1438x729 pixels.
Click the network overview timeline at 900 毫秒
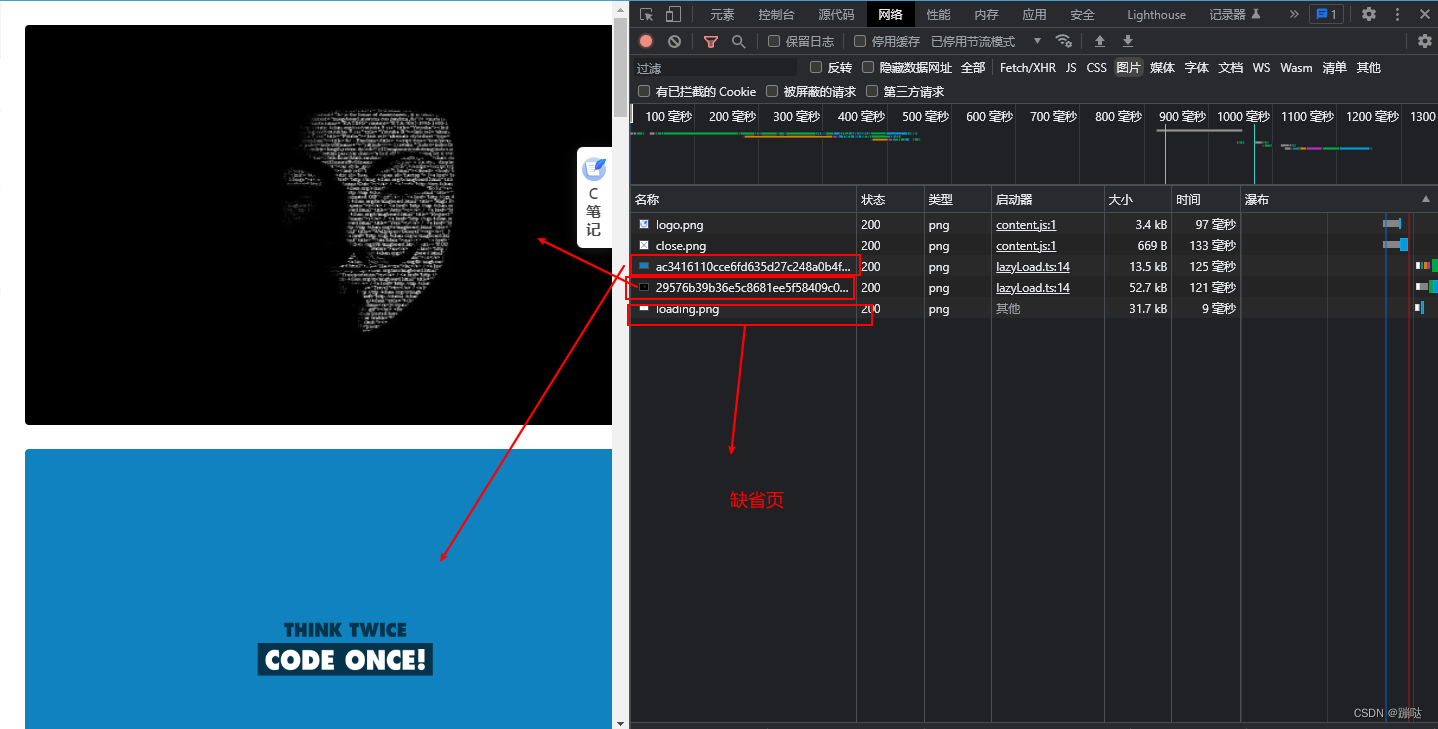coord(1181,116)
